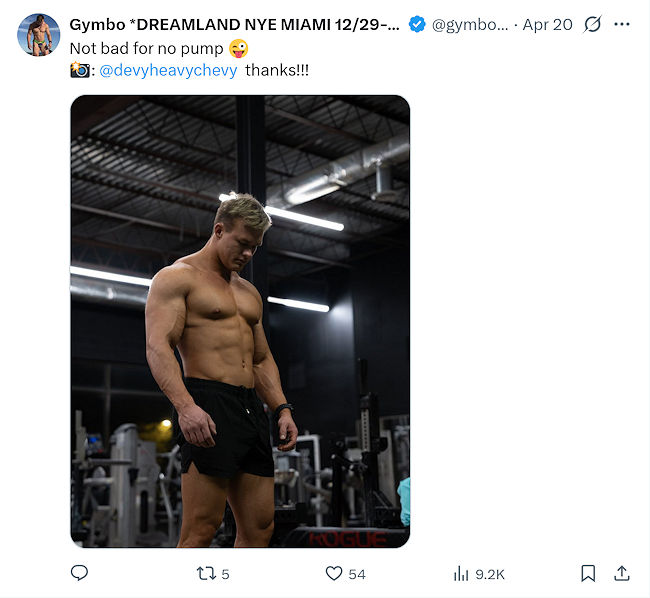Image resolution: width=650 pixels, height=598 pixels.
Task: Open the repost arrows menu
Action: click(x=205, y=573)
